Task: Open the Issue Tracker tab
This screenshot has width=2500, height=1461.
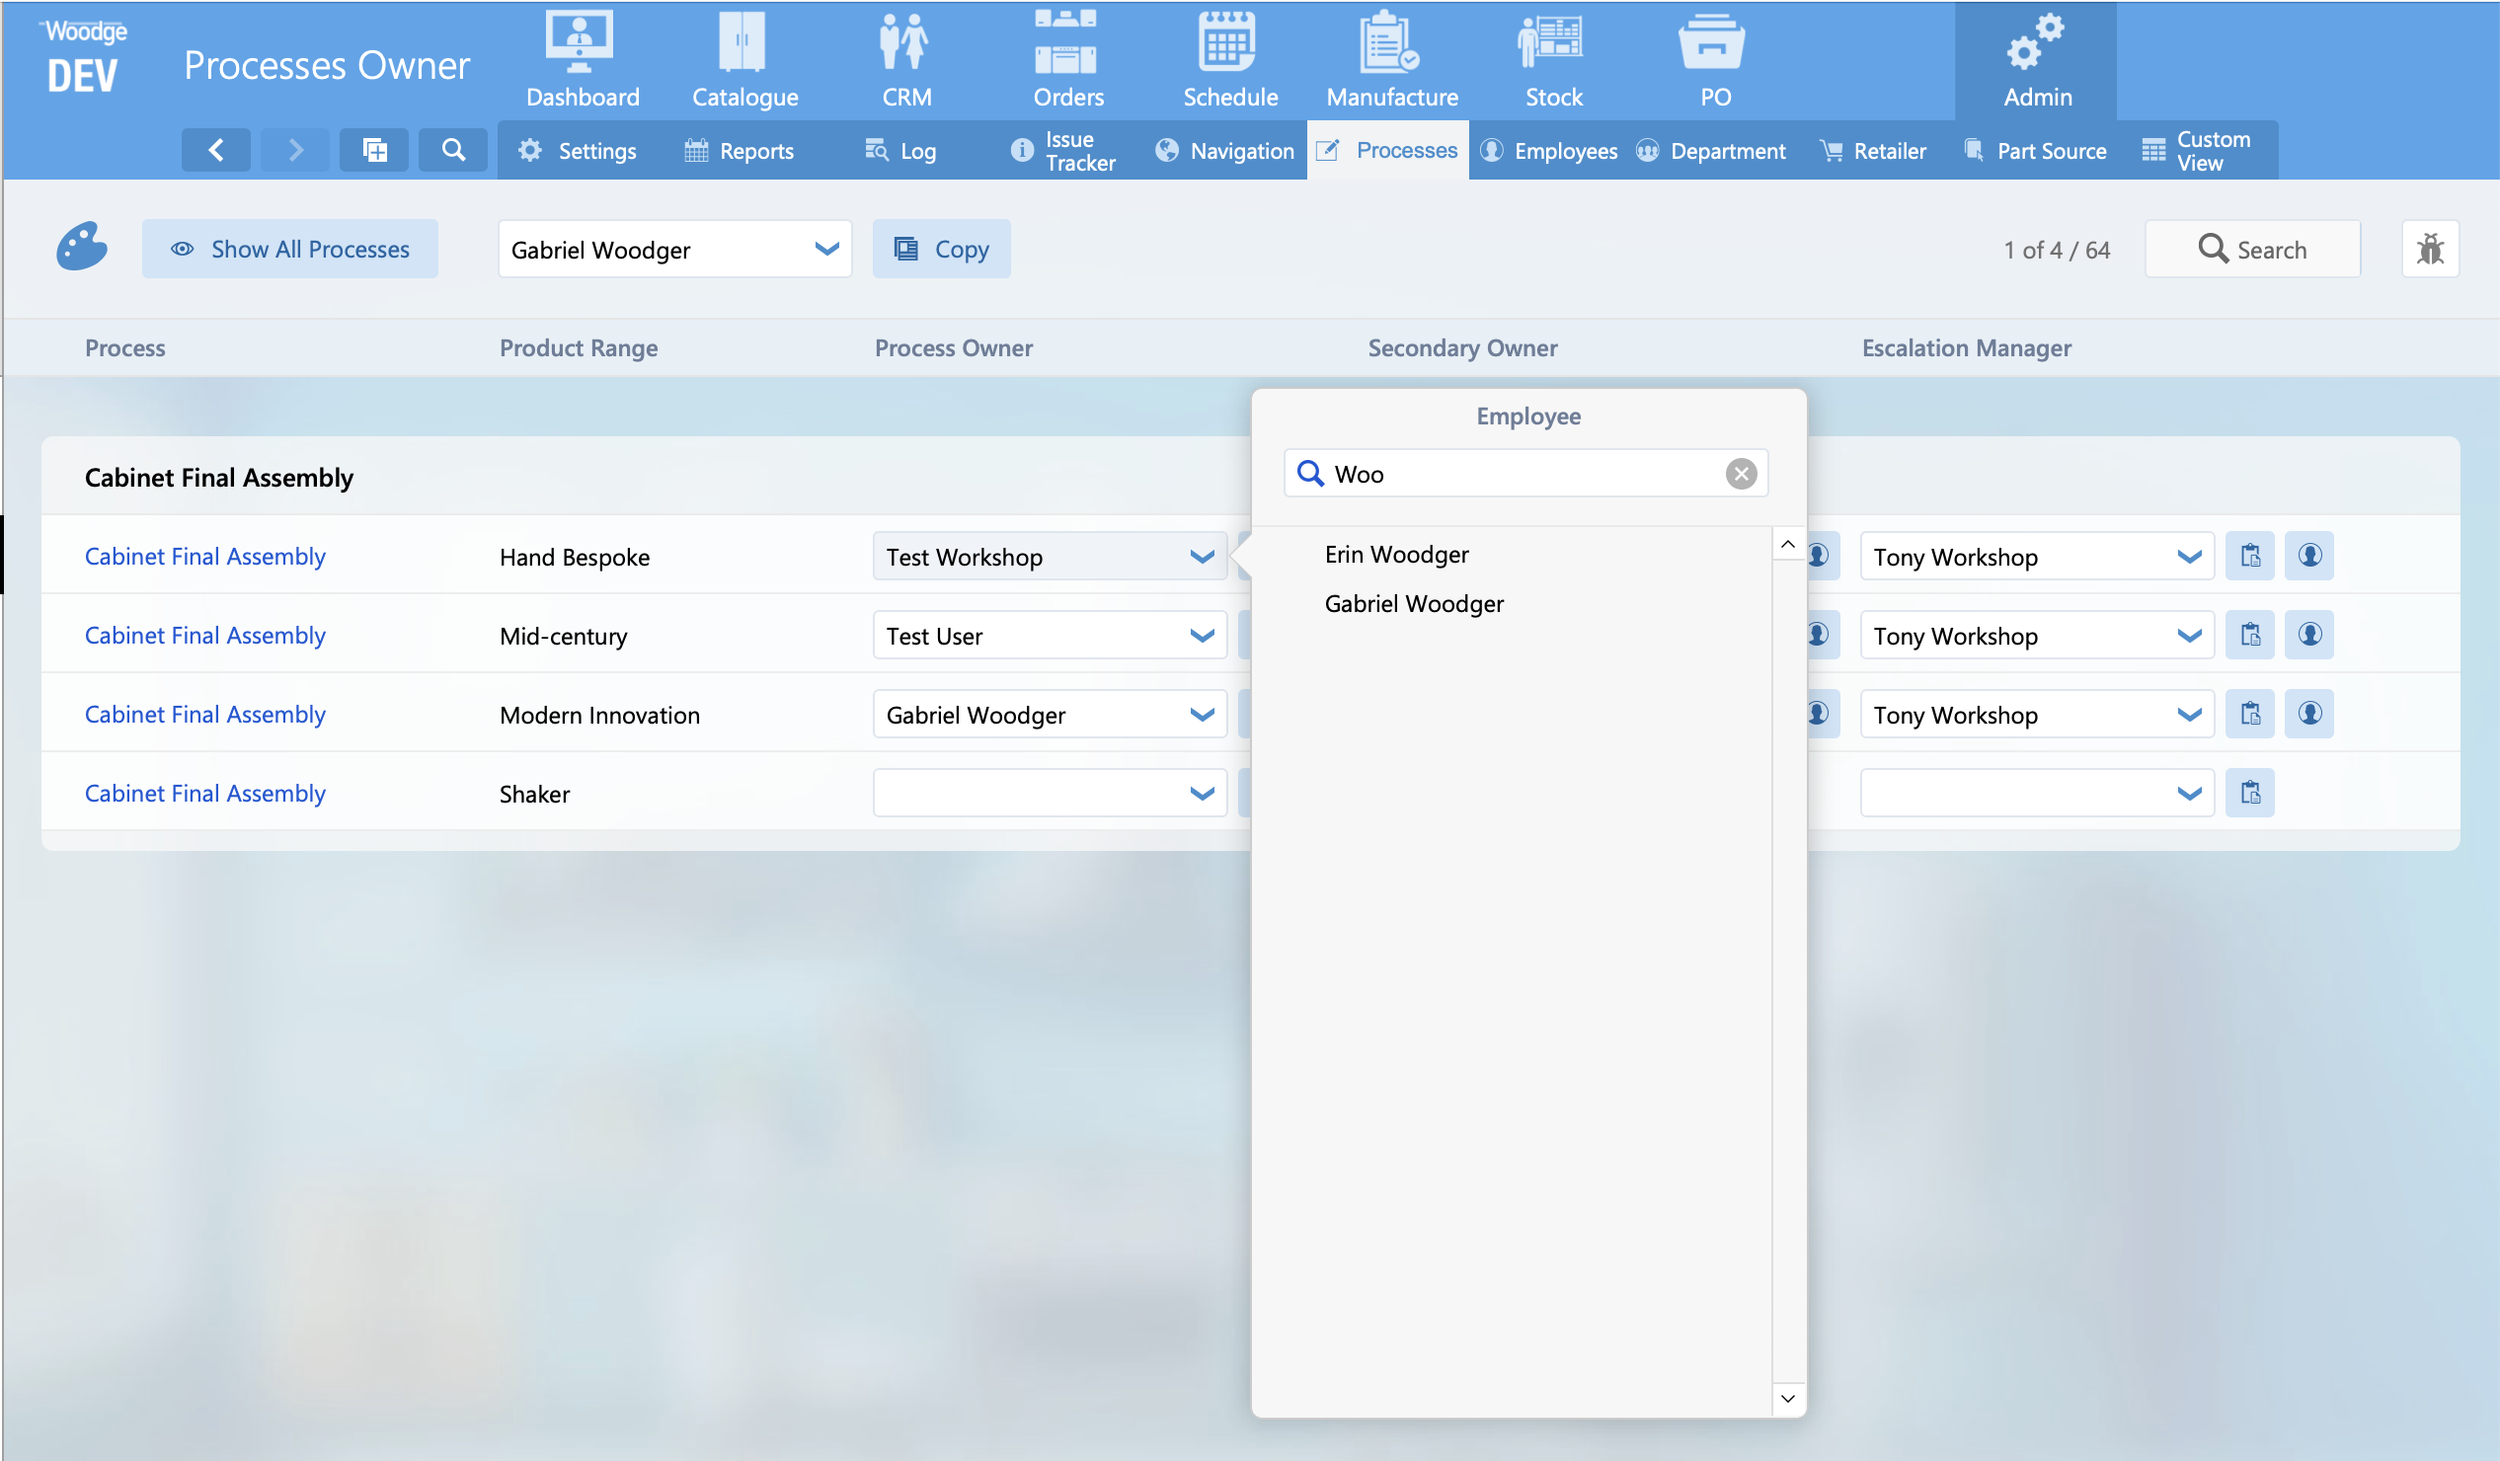Action: pos(1064,151)
